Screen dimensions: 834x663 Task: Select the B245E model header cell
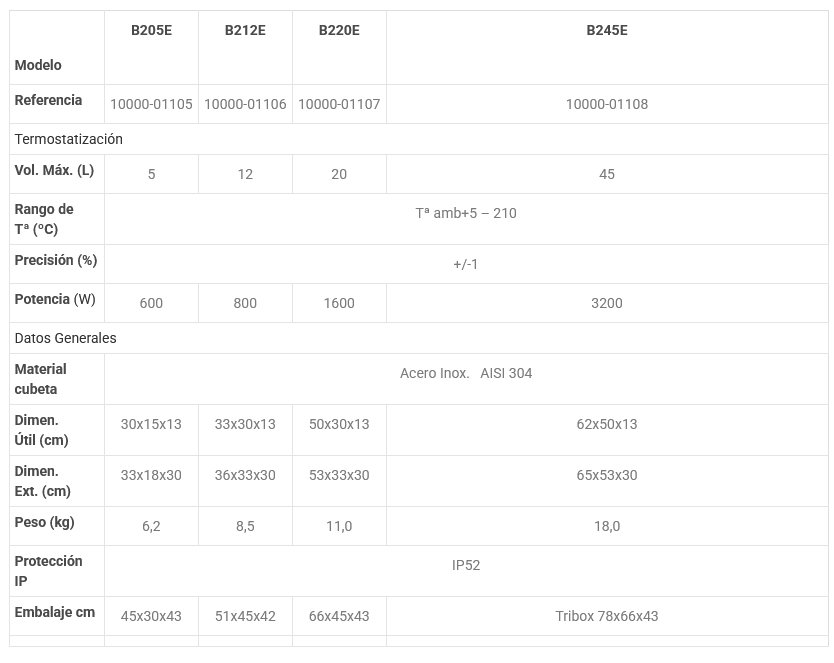pos(607,30)
